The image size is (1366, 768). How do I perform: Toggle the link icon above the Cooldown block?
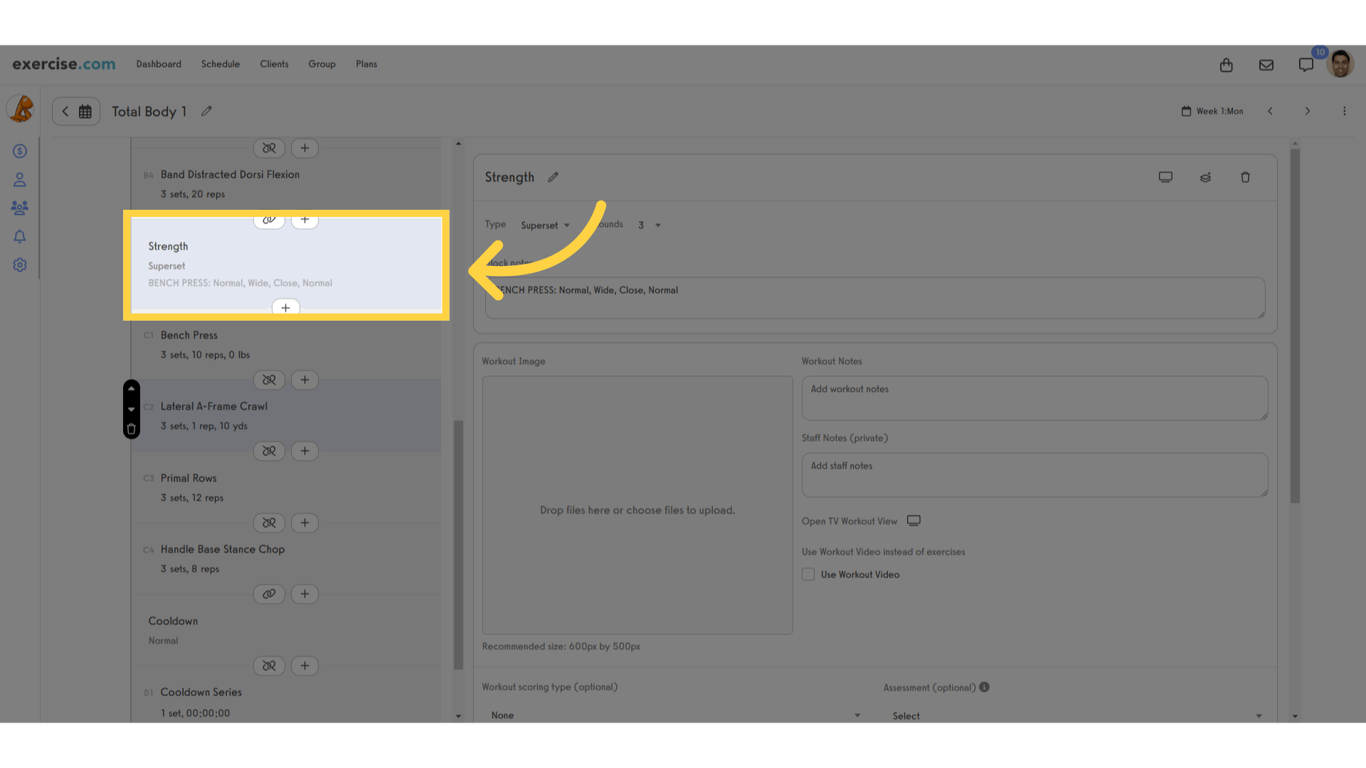[269, 594]
